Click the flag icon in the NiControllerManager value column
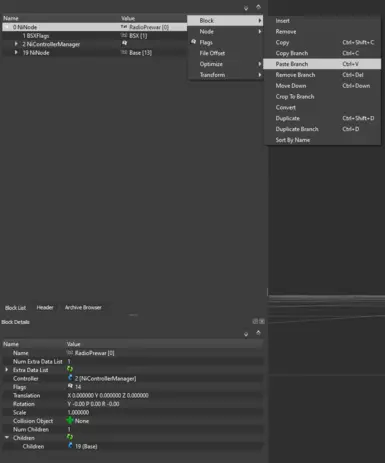The height and width of the screenshot is (463, 385). click(124, 43)
